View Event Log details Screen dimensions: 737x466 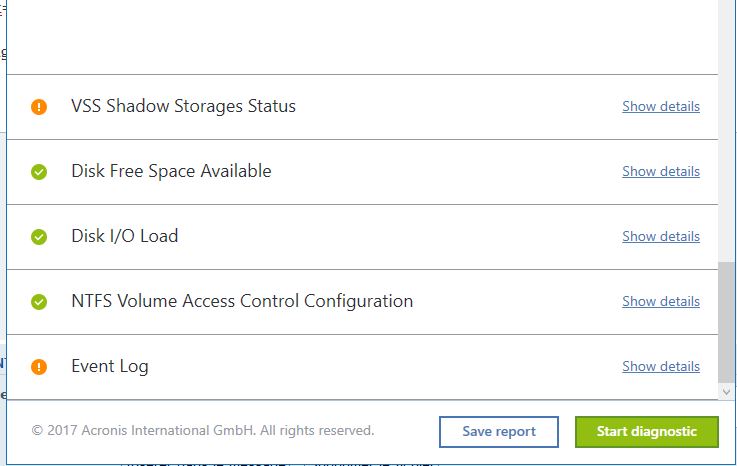[x=660, y=366]
